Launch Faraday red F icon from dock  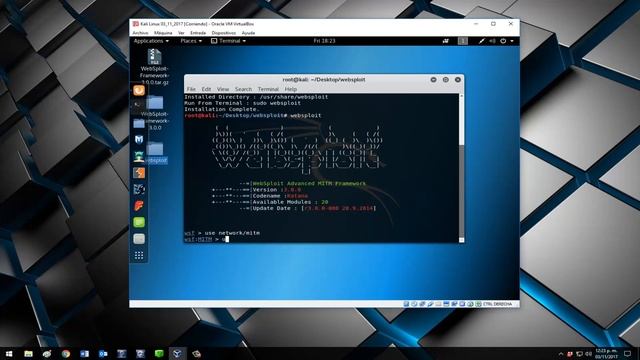click(139, 206)
